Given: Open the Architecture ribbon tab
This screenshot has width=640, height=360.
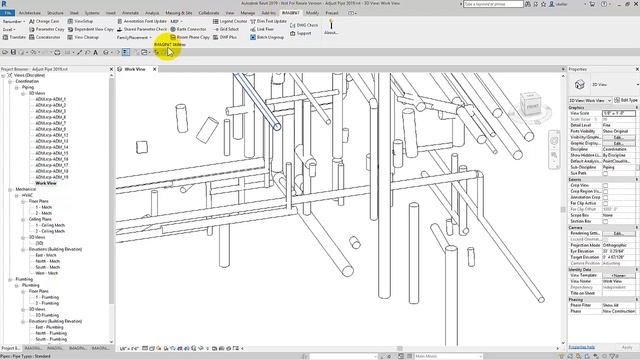Looking at the screenshot, I should [30, 13].
